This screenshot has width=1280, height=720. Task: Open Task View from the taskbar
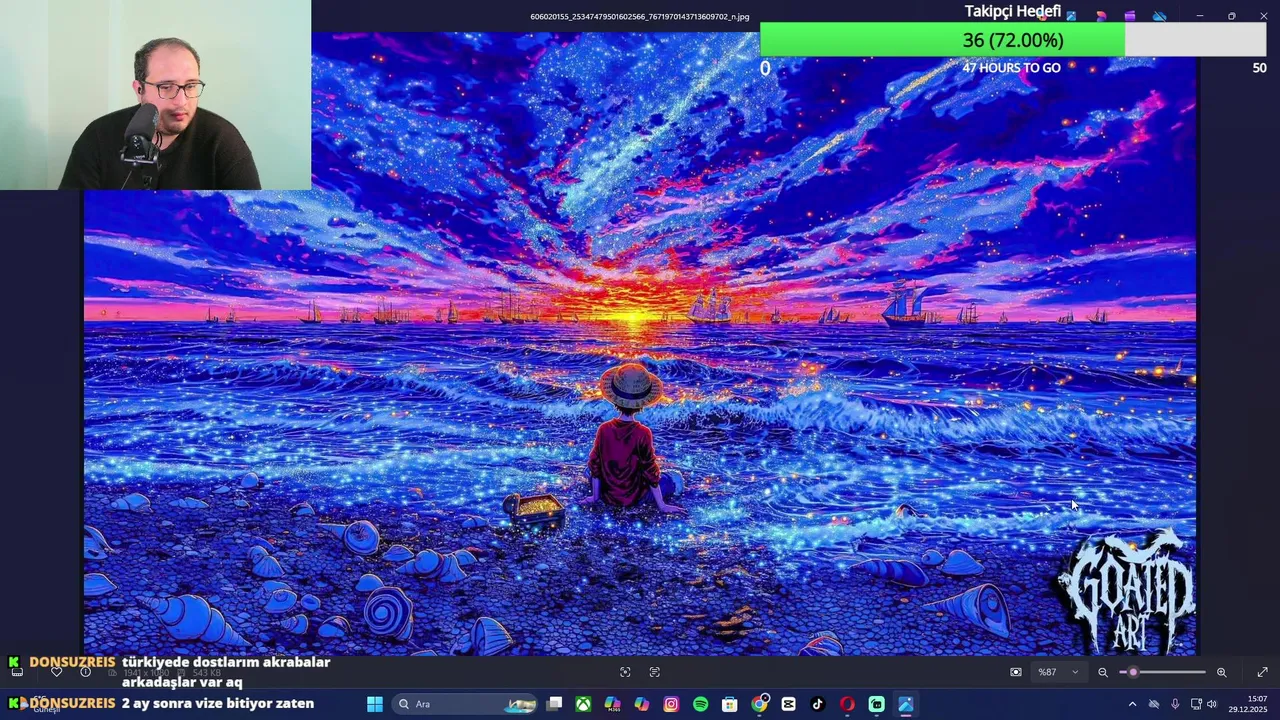click(x=555, y=704)
